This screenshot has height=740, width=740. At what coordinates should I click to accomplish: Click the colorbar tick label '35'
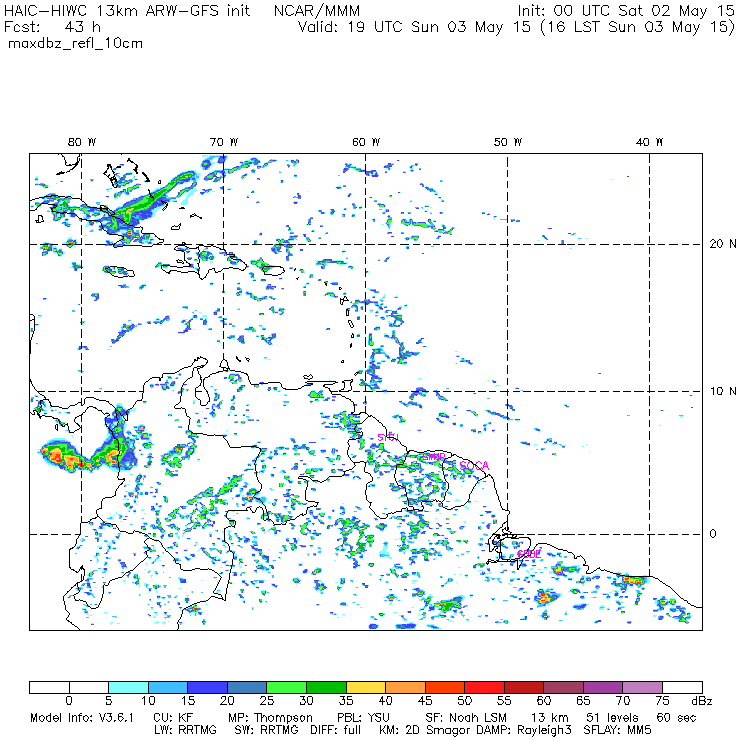(346, 701)
